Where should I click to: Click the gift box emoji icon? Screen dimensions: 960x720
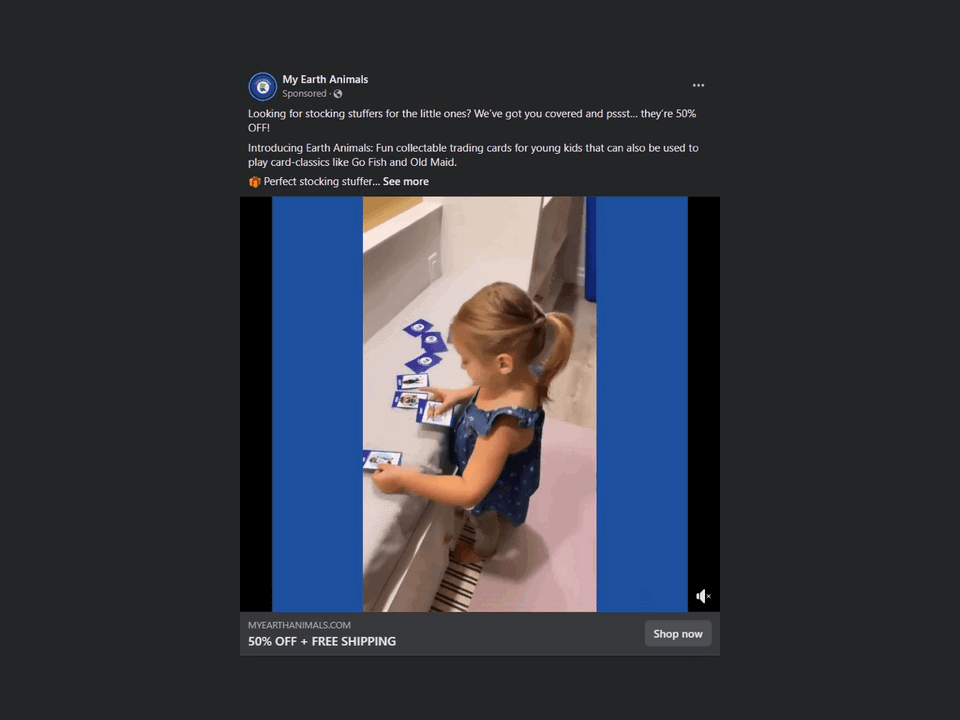pyautogui.click(x=254, y=182)
